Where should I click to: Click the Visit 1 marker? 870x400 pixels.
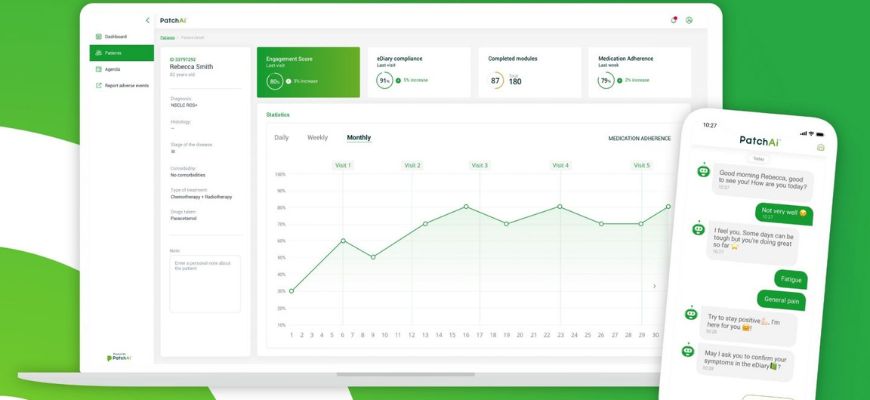(x=343, y=165)
